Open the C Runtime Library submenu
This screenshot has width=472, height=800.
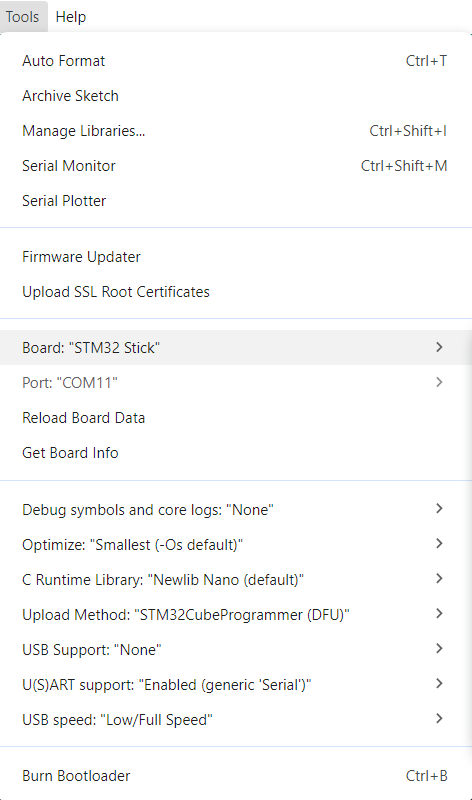click(236, 580)
